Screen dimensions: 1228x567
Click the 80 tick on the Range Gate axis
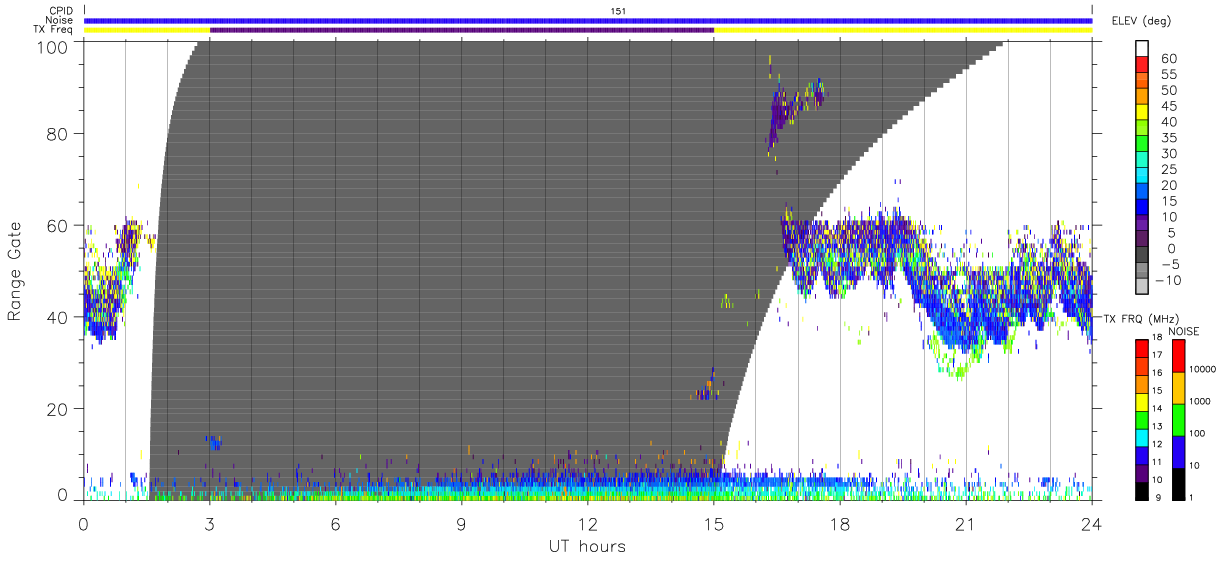(x=58, y=134)
